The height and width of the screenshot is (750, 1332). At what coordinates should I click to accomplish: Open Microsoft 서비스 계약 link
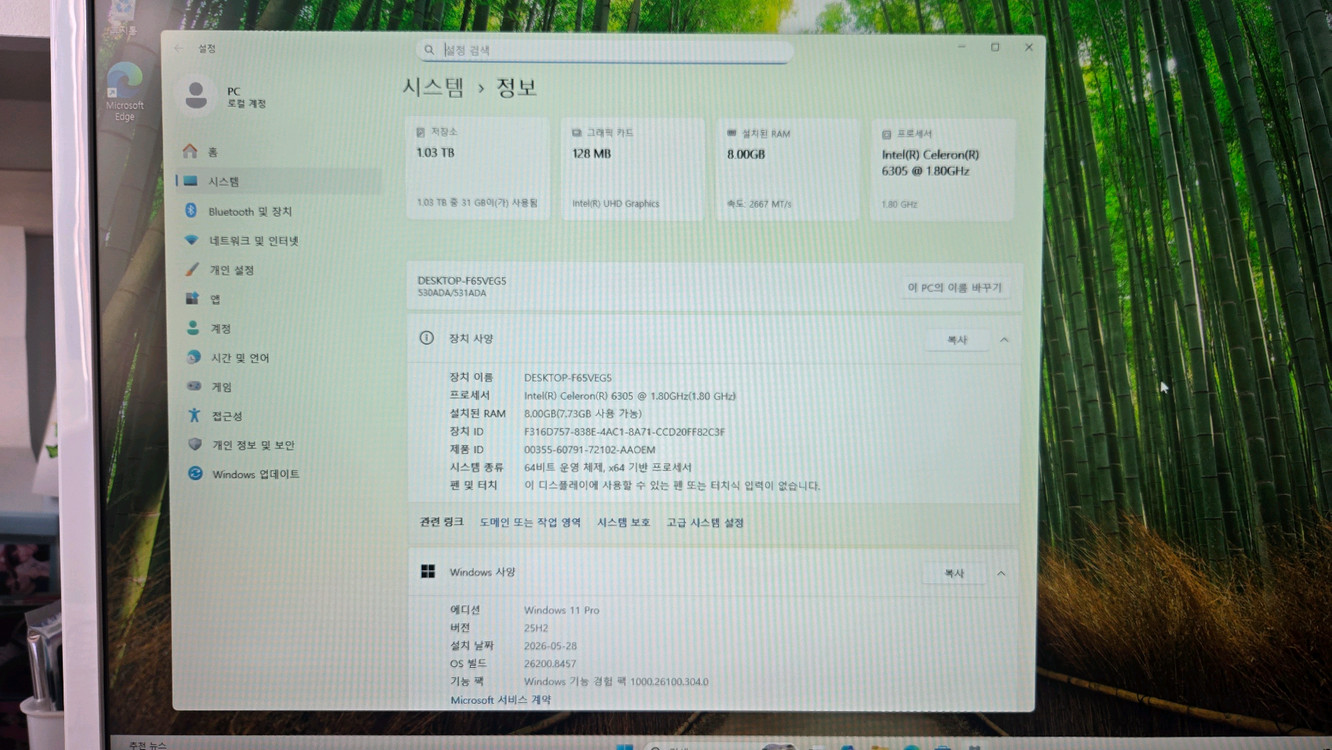pos(500,700)
